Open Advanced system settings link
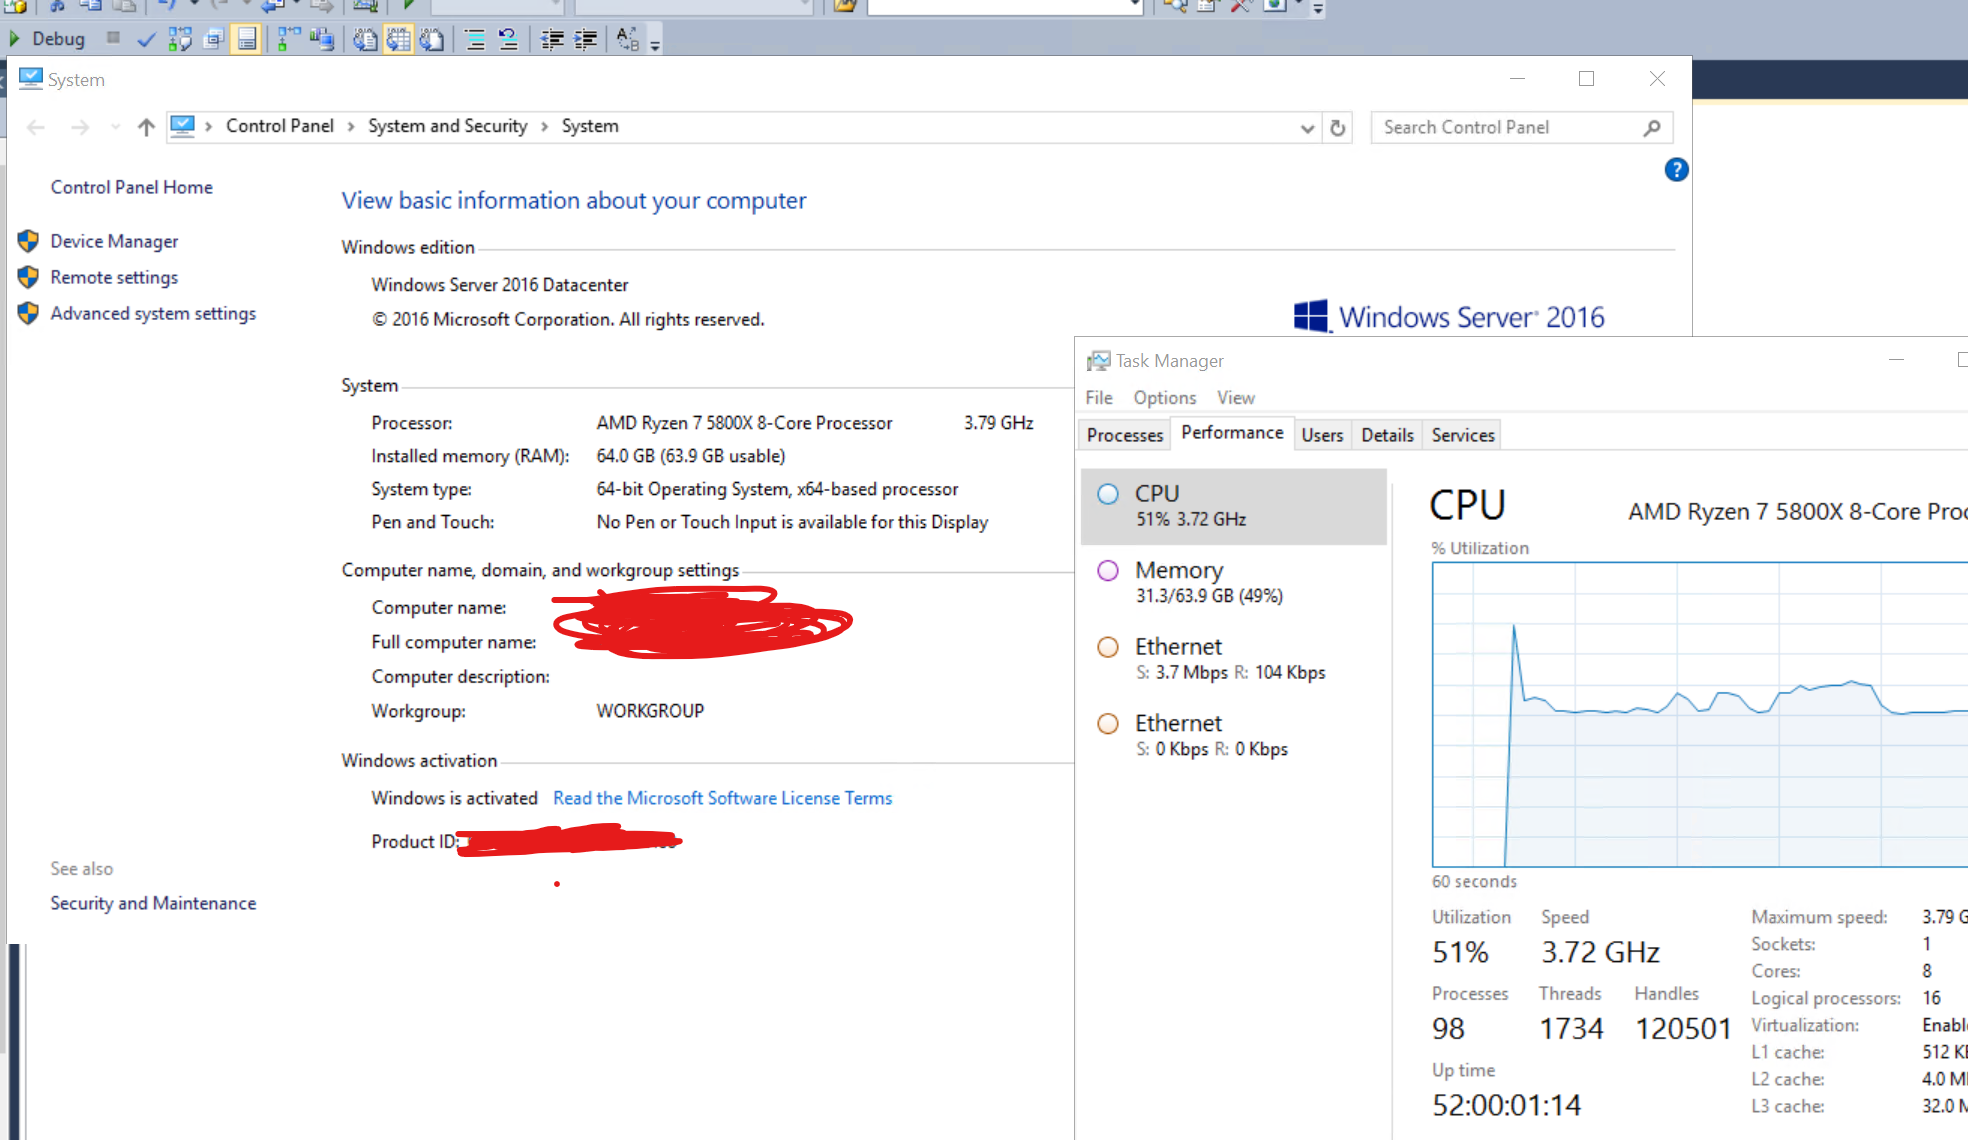 pos(153,313)
